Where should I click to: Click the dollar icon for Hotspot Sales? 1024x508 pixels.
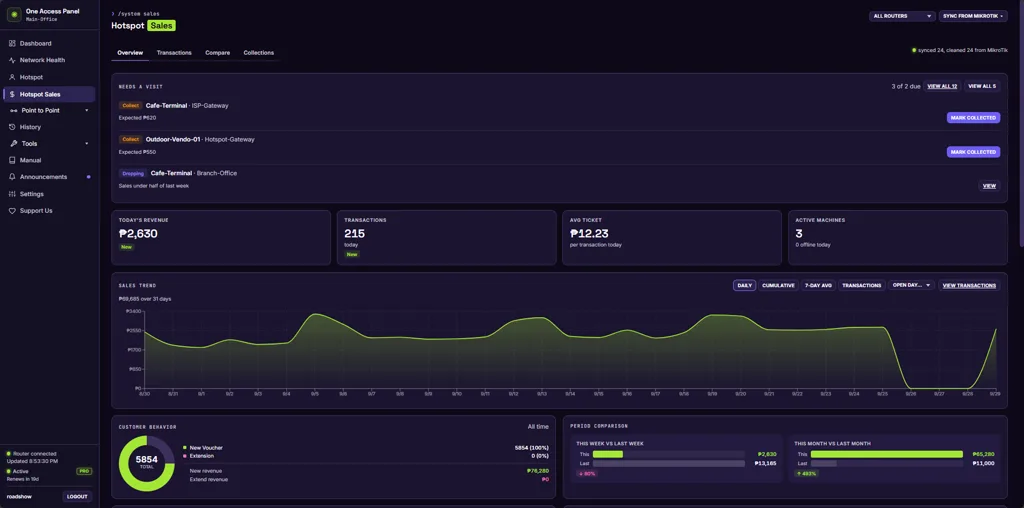pos(12,95)
